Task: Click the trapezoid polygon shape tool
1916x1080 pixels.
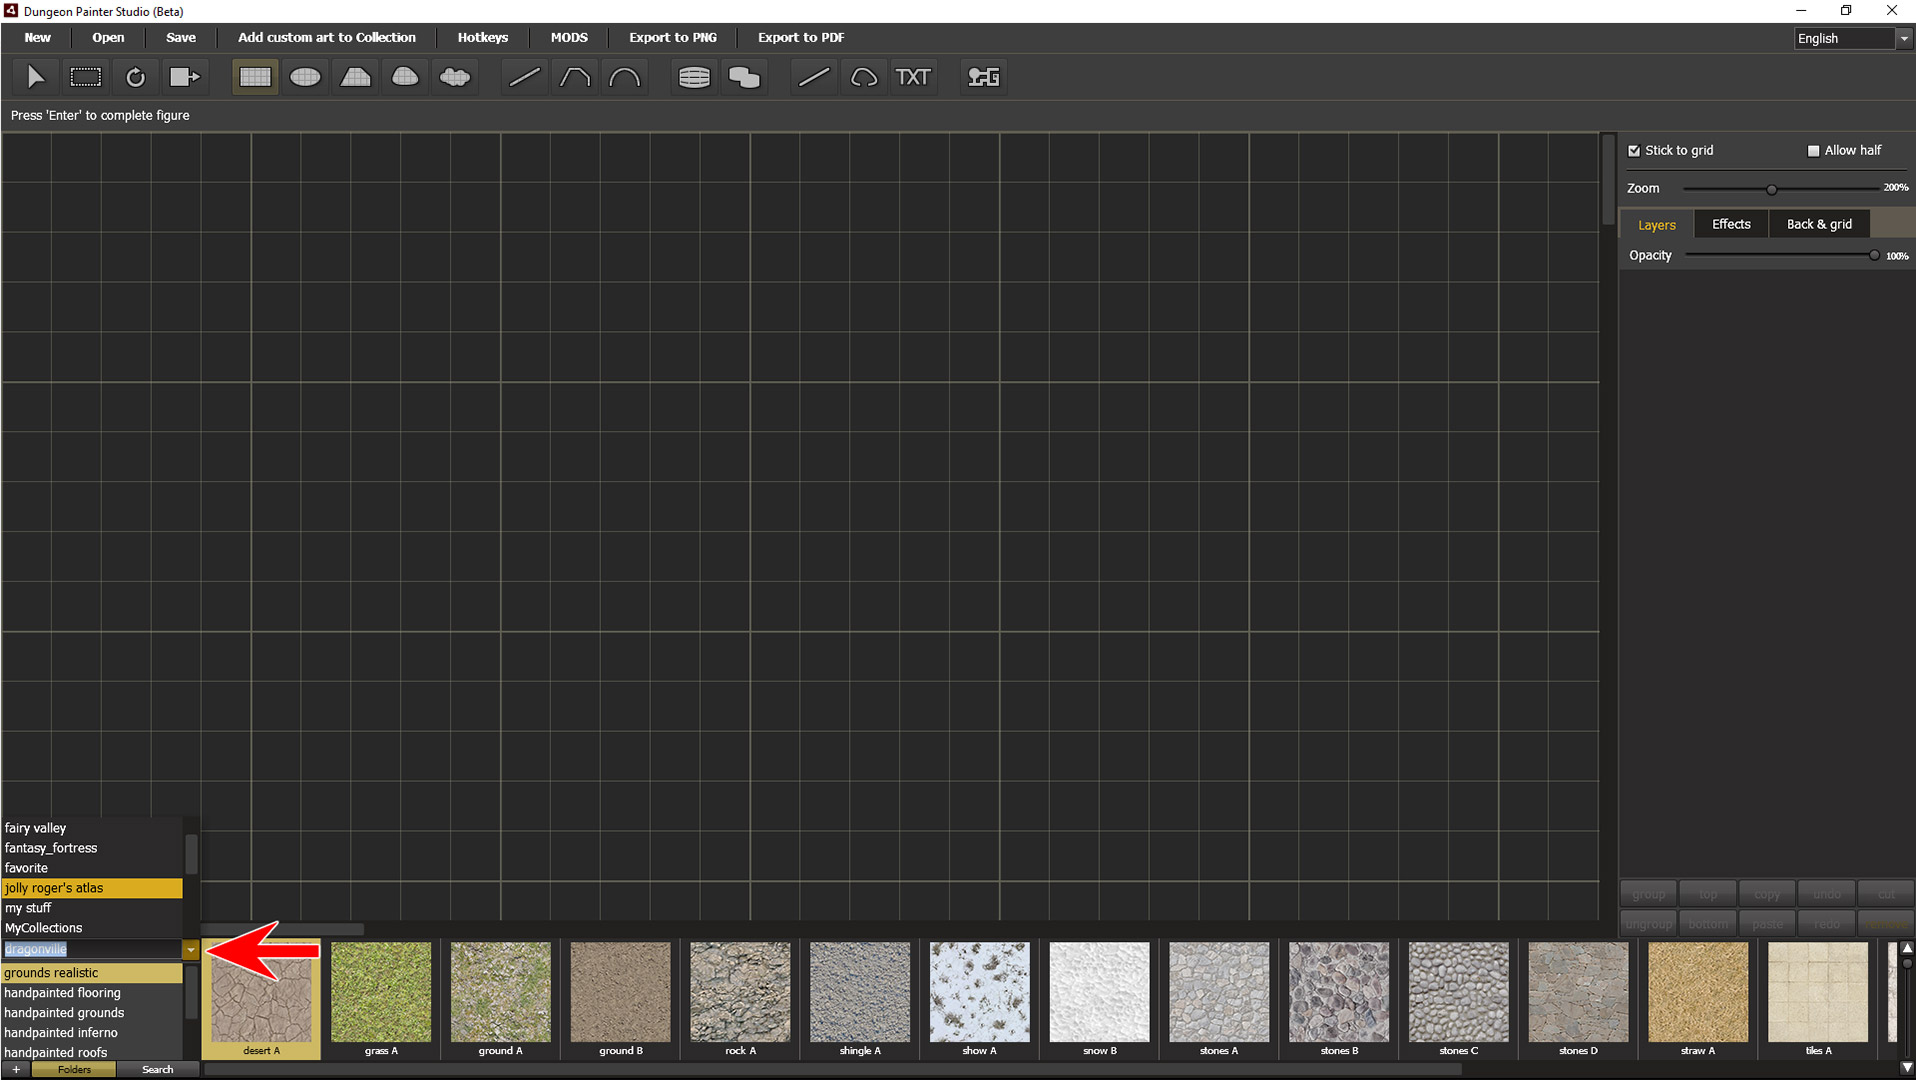Action: point(355,77)
